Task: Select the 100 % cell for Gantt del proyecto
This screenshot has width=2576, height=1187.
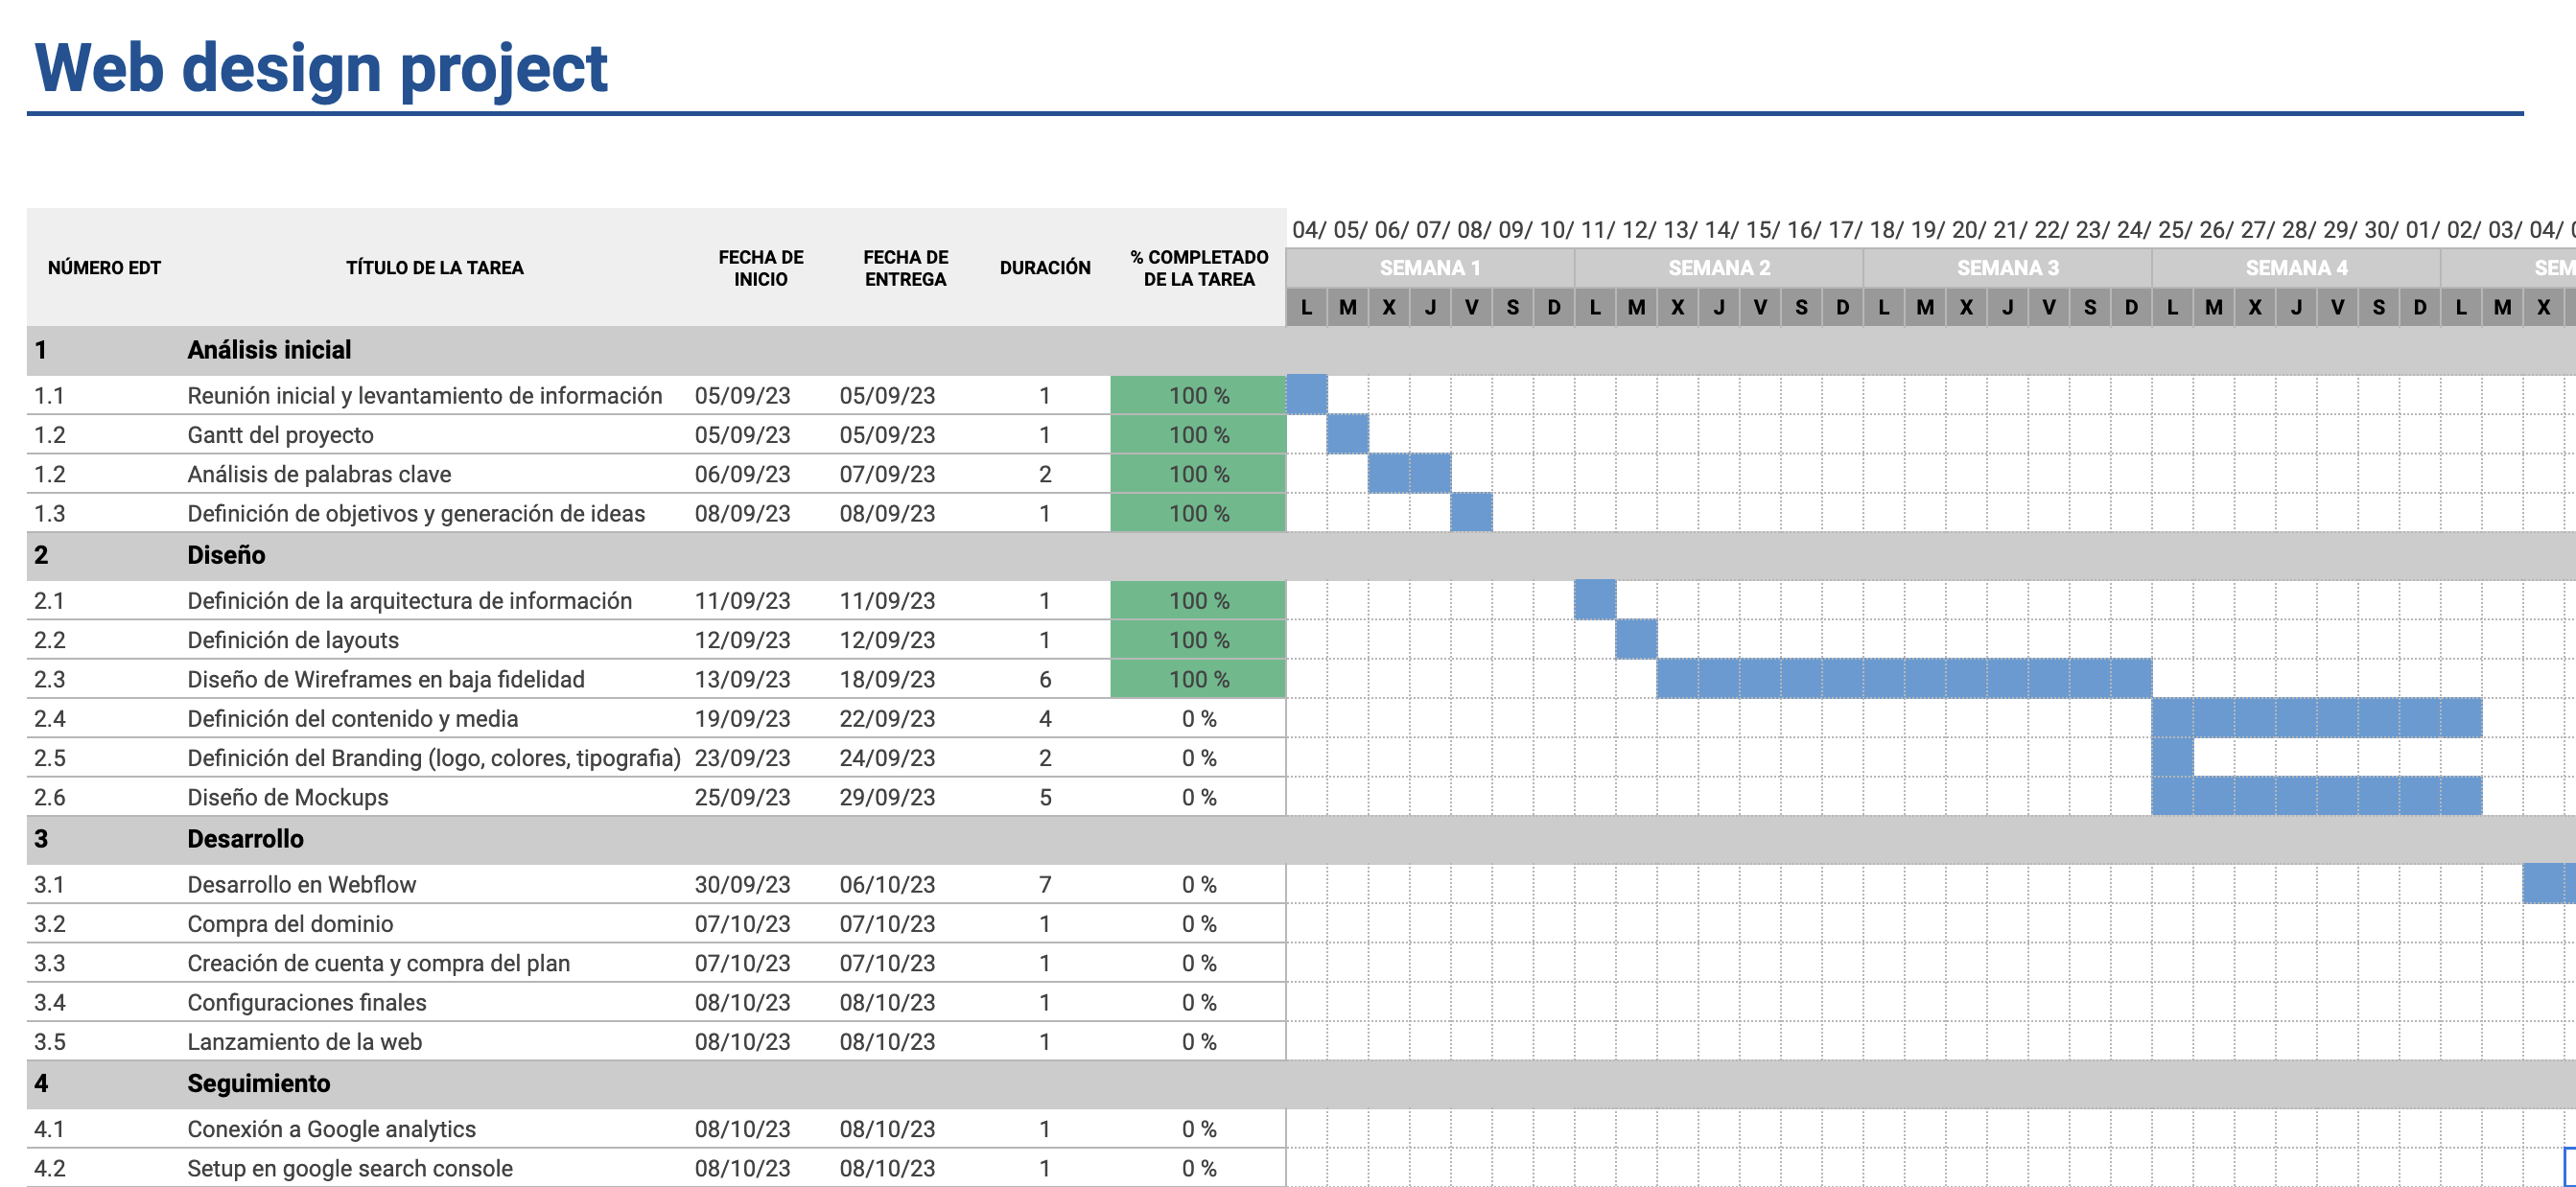Action: (x=1198, y=435)
